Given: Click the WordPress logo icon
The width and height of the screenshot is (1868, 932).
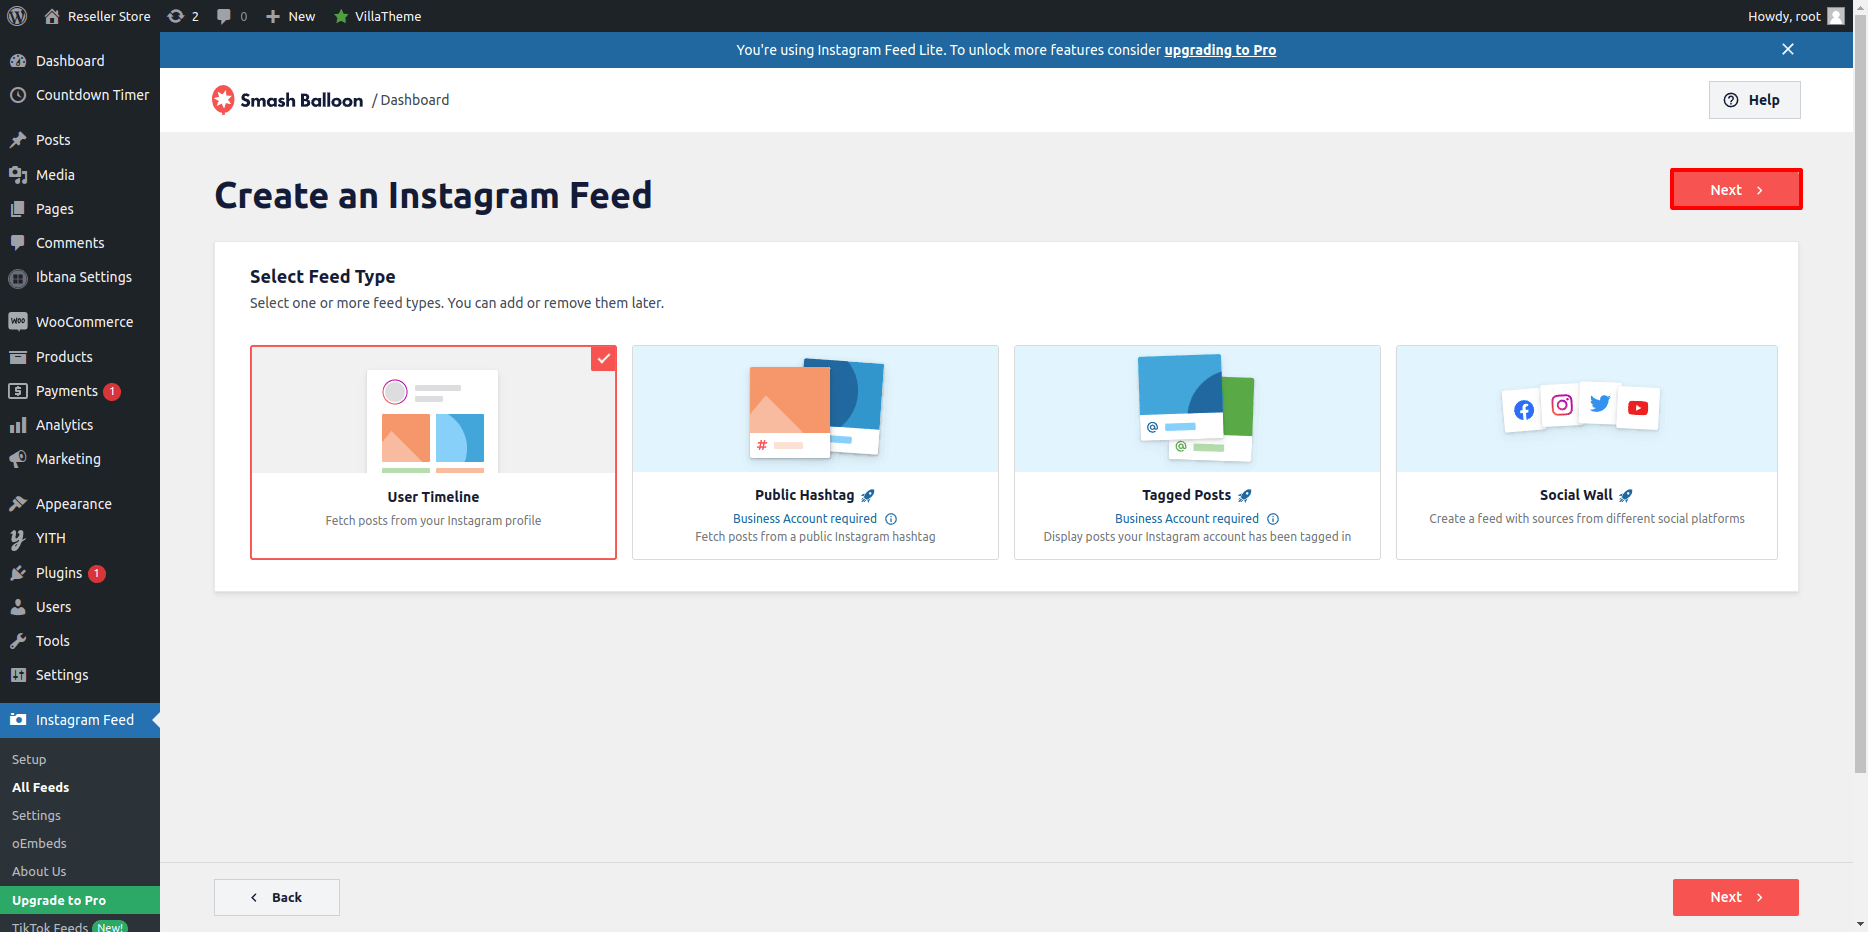Looking at the screenshot, I should [17, 16].
